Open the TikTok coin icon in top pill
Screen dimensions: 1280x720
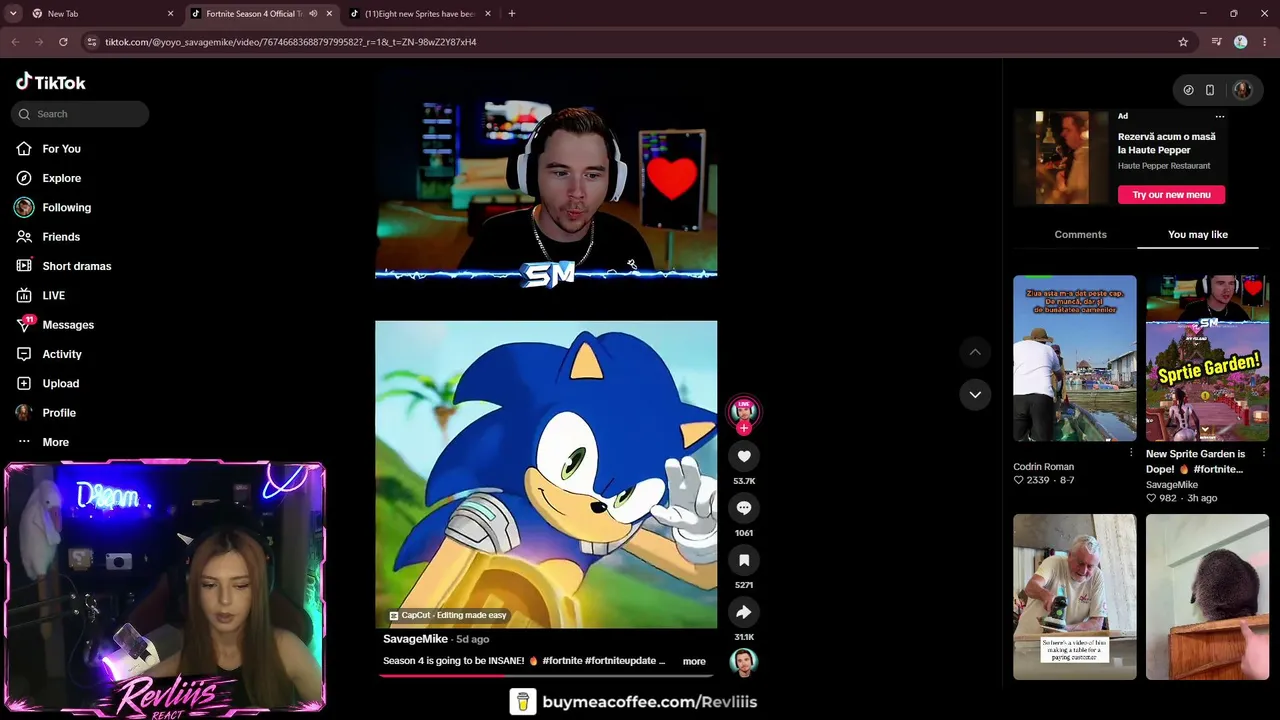coord(1188,90)
